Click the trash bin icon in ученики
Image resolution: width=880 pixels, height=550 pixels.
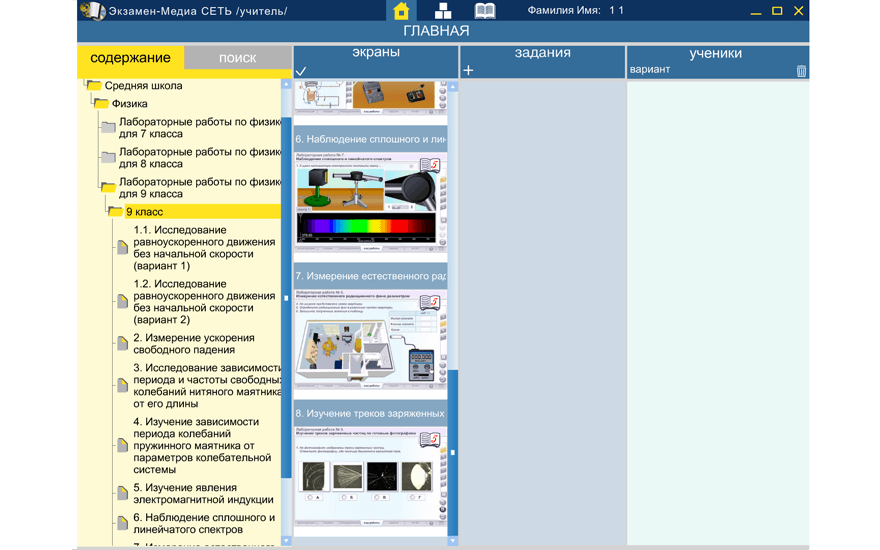coord(801,71)
